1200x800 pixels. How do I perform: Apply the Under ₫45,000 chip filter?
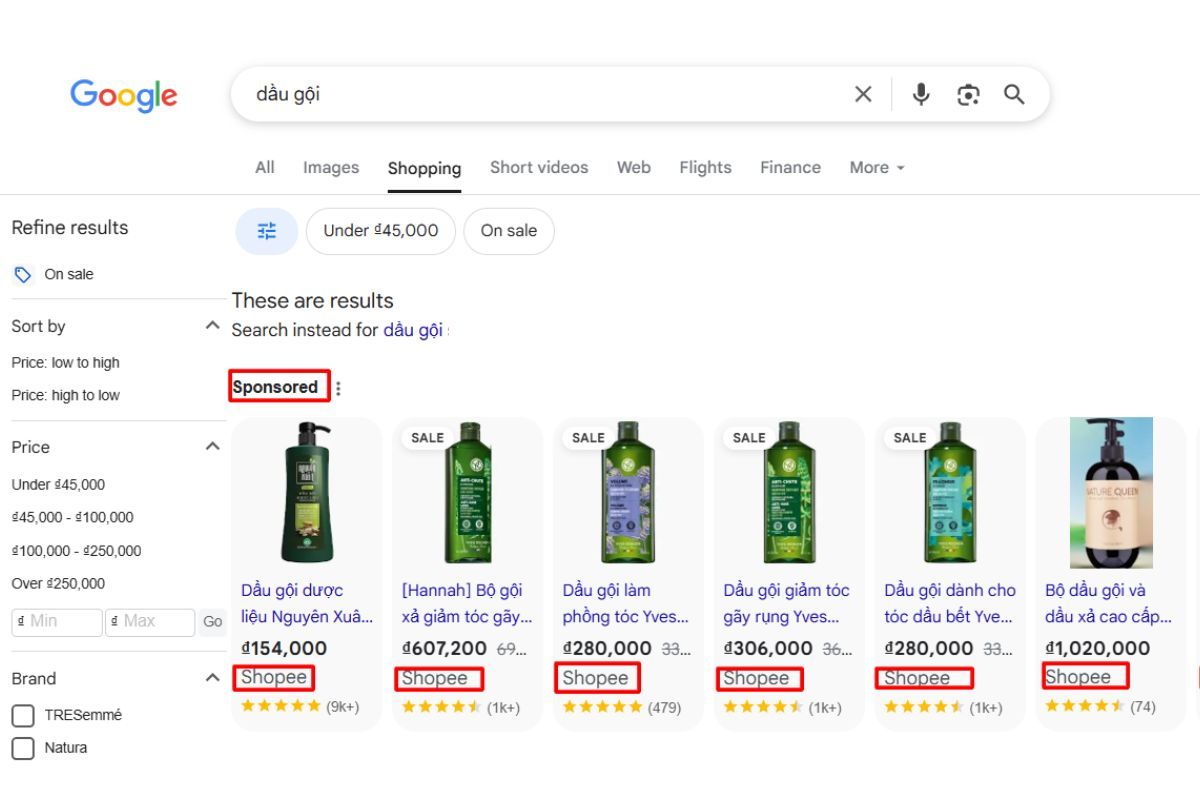(x=381, y=231)
